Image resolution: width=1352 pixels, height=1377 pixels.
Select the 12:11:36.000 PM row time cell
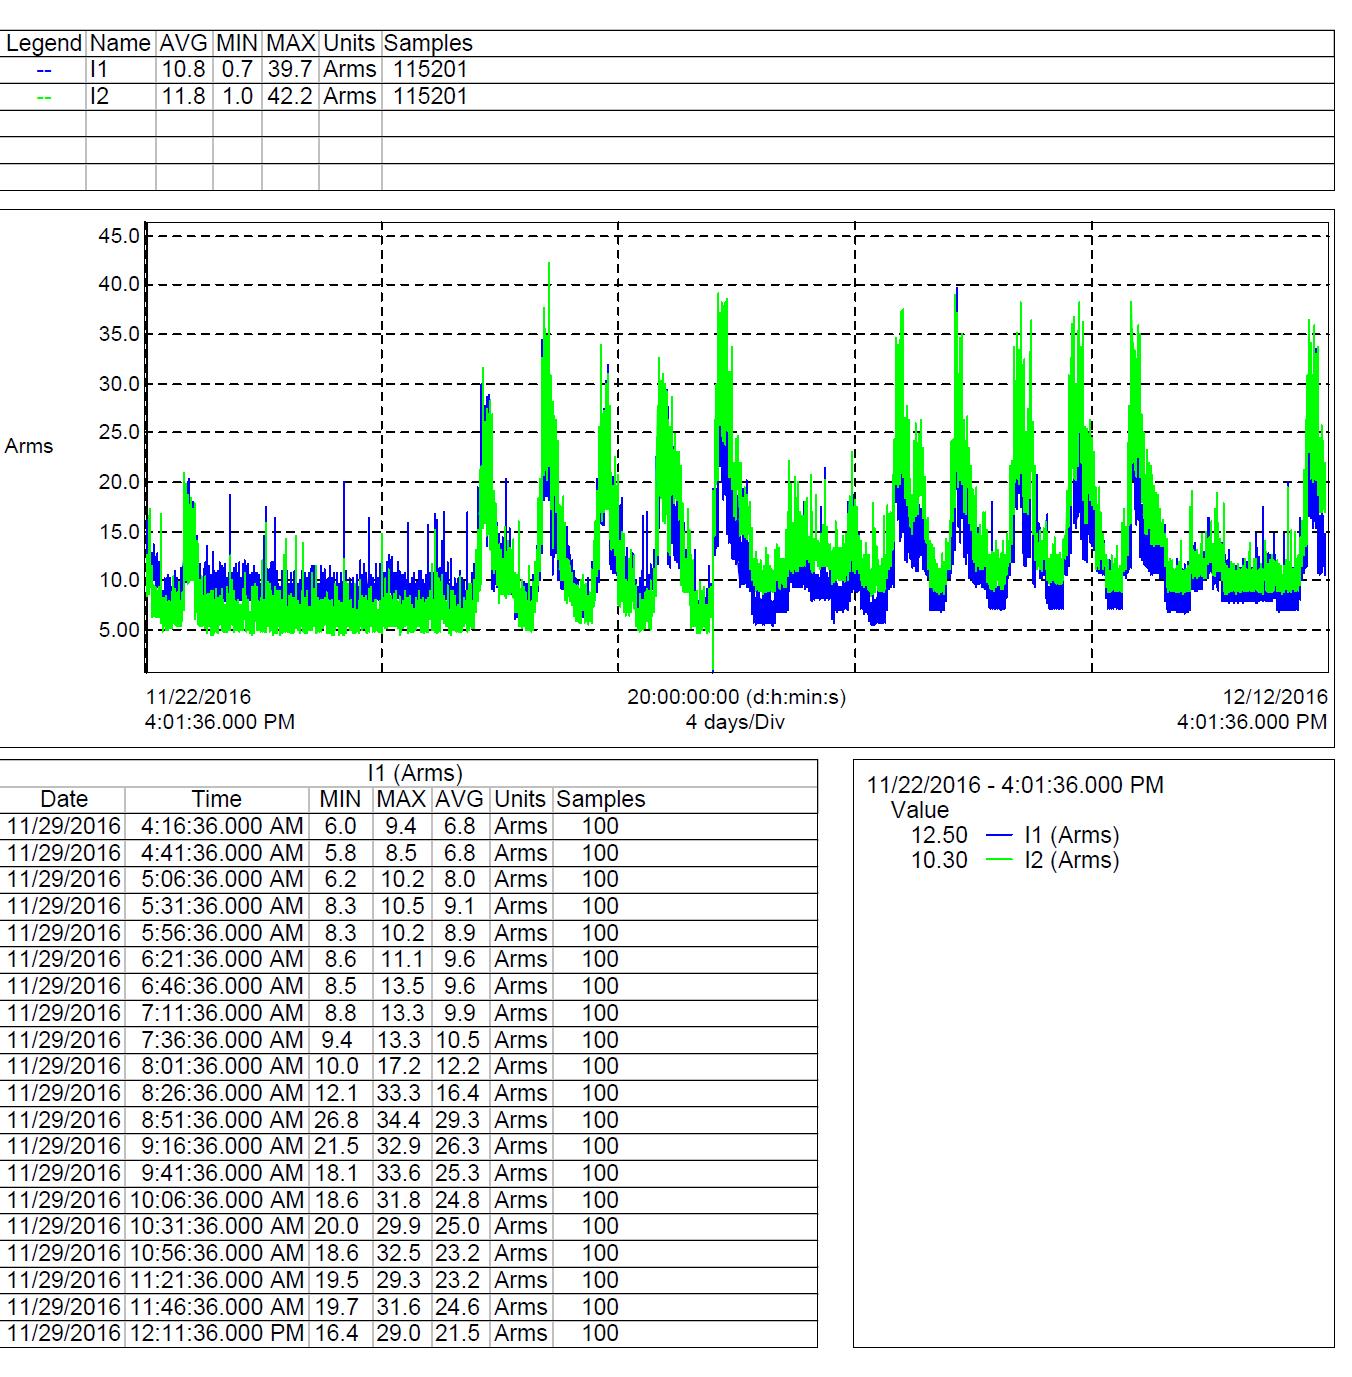[217, 1333]
